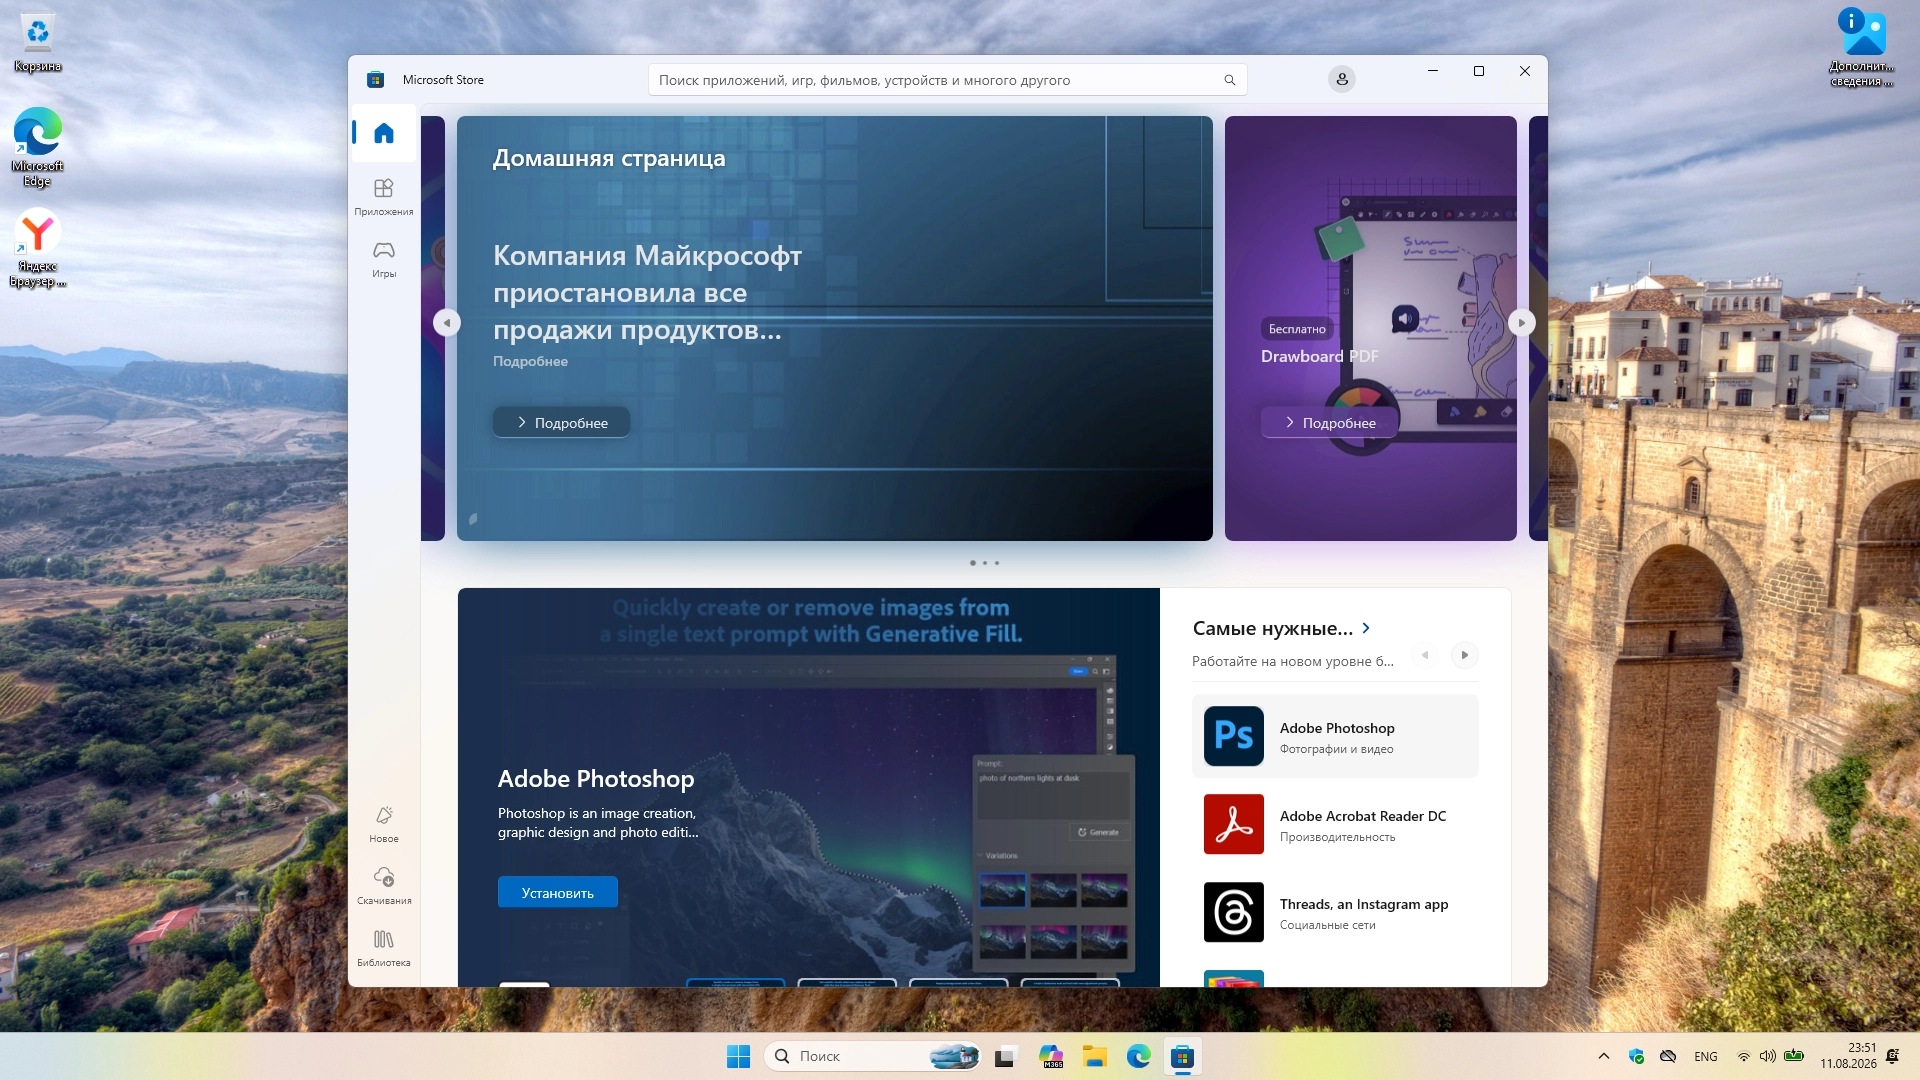This screenshot has width=1920, height=1080.
Task: Open the Threads app icon
Action: 1234,912
